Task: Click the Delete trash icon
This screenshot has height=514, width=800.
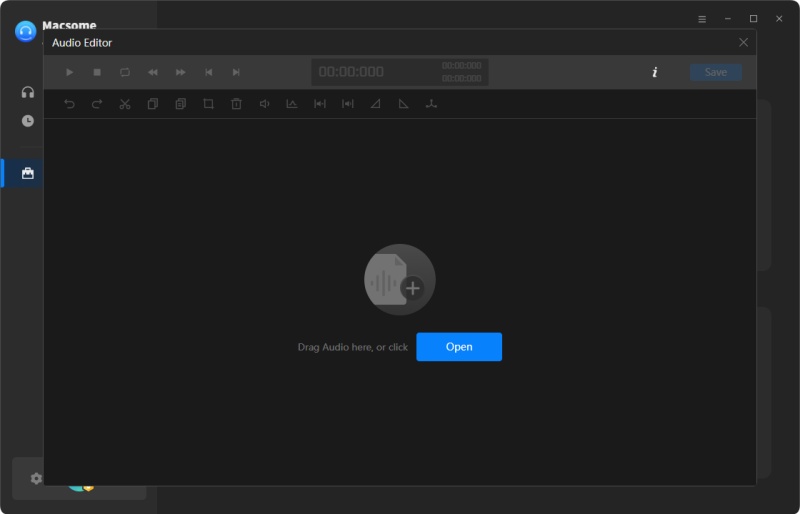Action: [x=236, y=104]
